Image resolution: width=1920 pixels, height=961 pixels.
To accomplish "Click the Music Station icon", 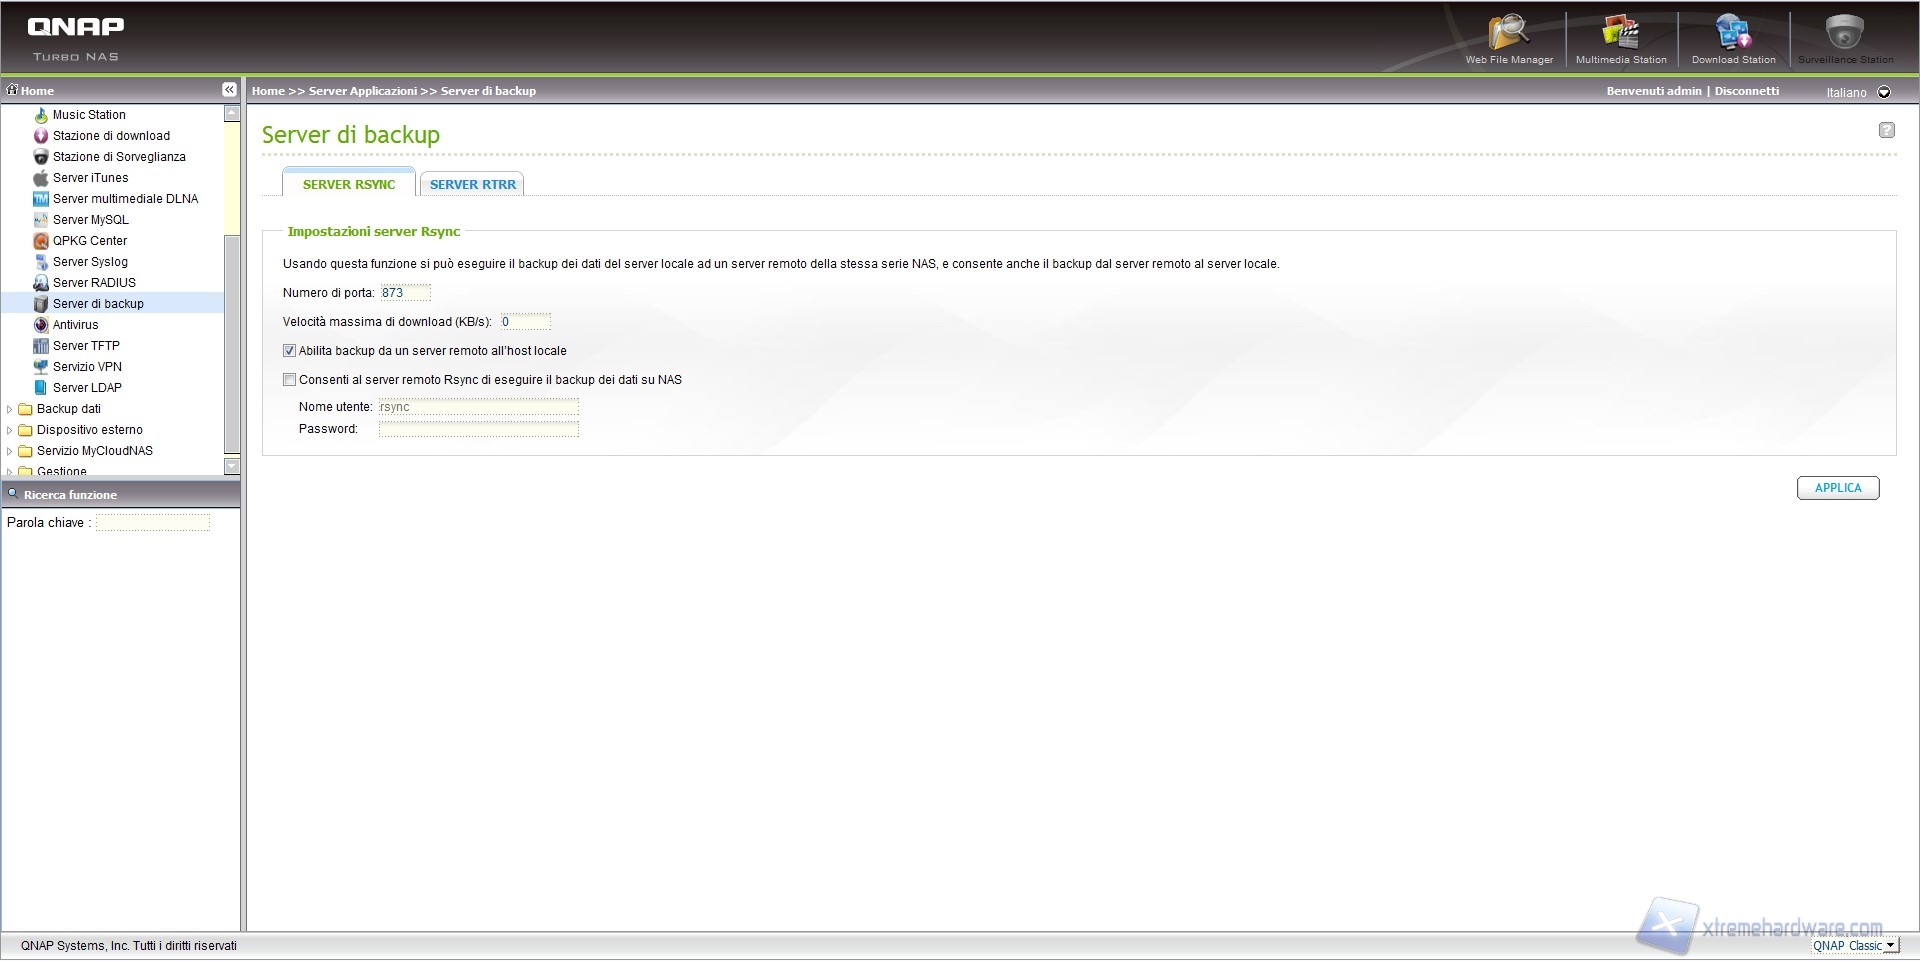I will tap(41, 115).
